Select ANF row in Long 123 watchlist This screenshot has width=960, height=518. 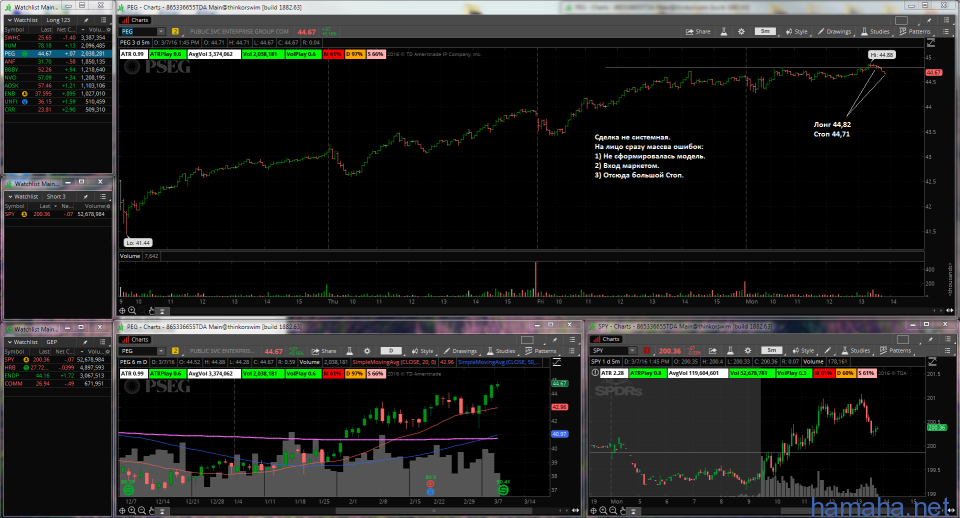[58, 62]
